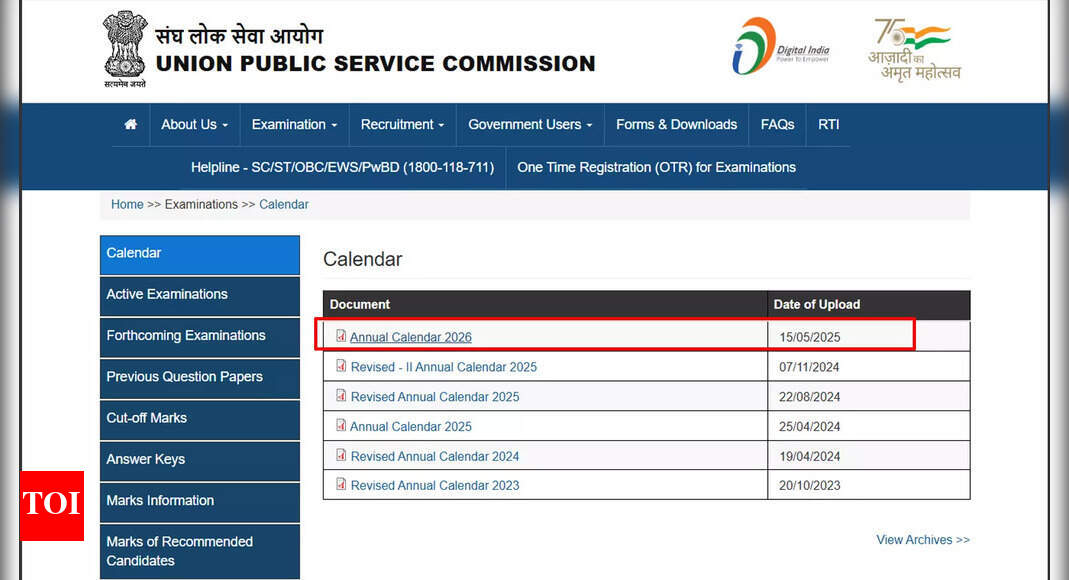
Task: Click PDF icon next to Revised Annual Calendar 2023
Action: (341, 485)
